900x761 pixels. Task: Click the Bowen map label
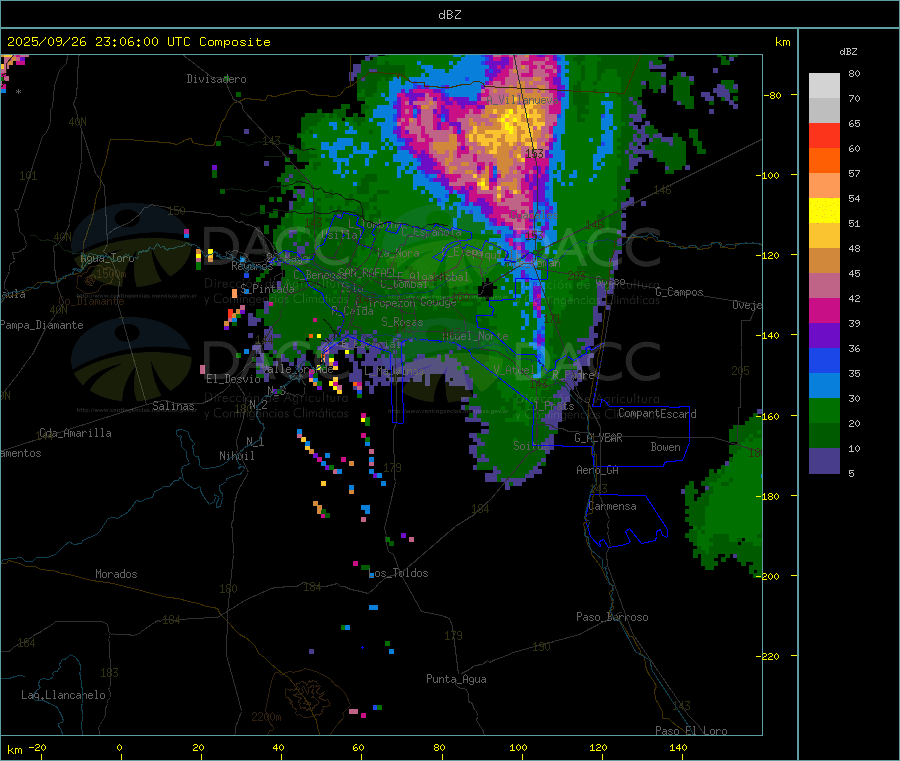(x=665, y=447)
